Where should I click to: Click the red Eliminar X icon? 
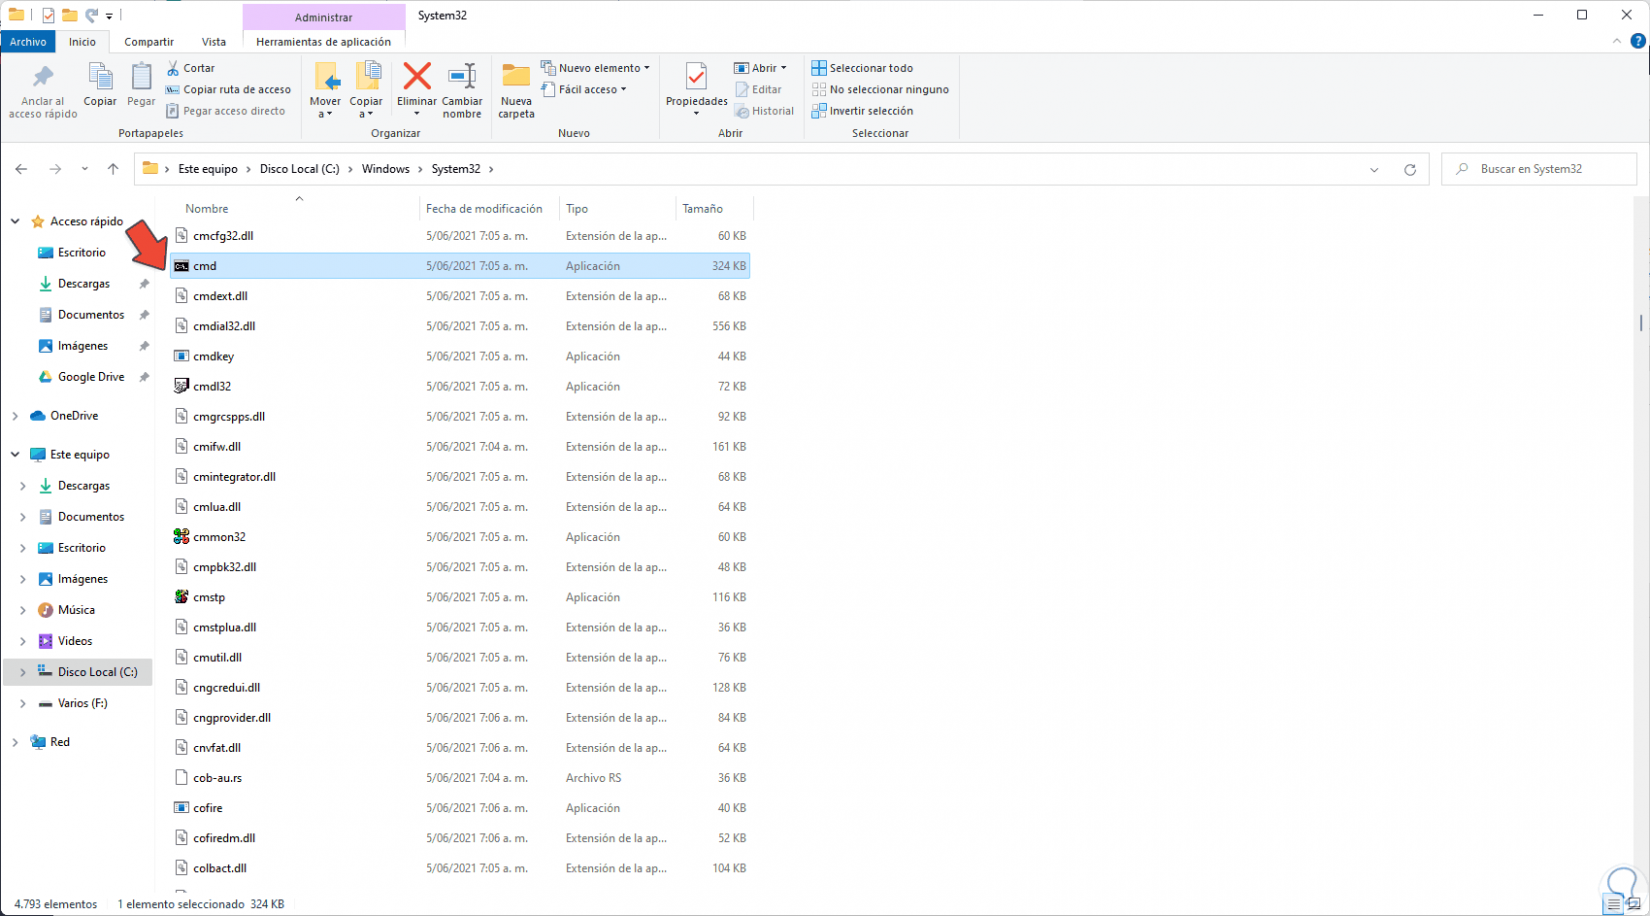(417, 76)
